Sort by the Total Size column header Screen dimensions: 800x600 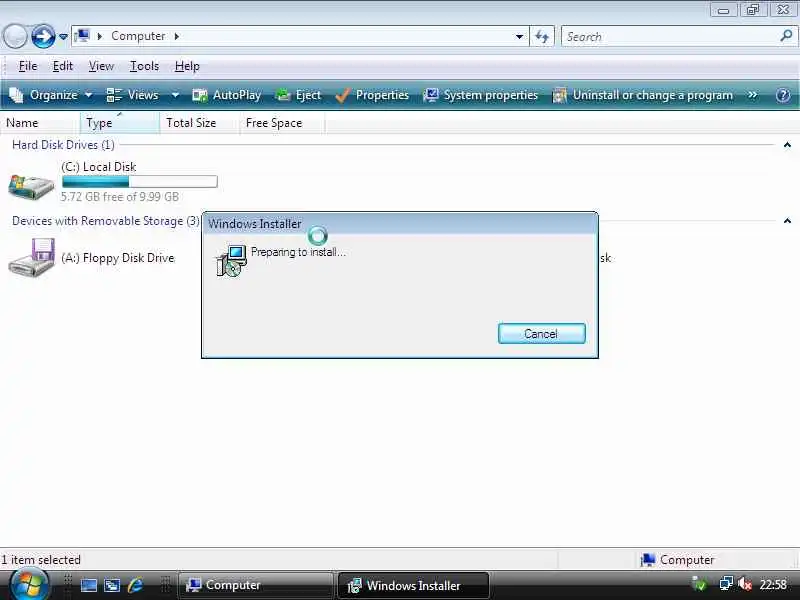click(x=199, y=123)
